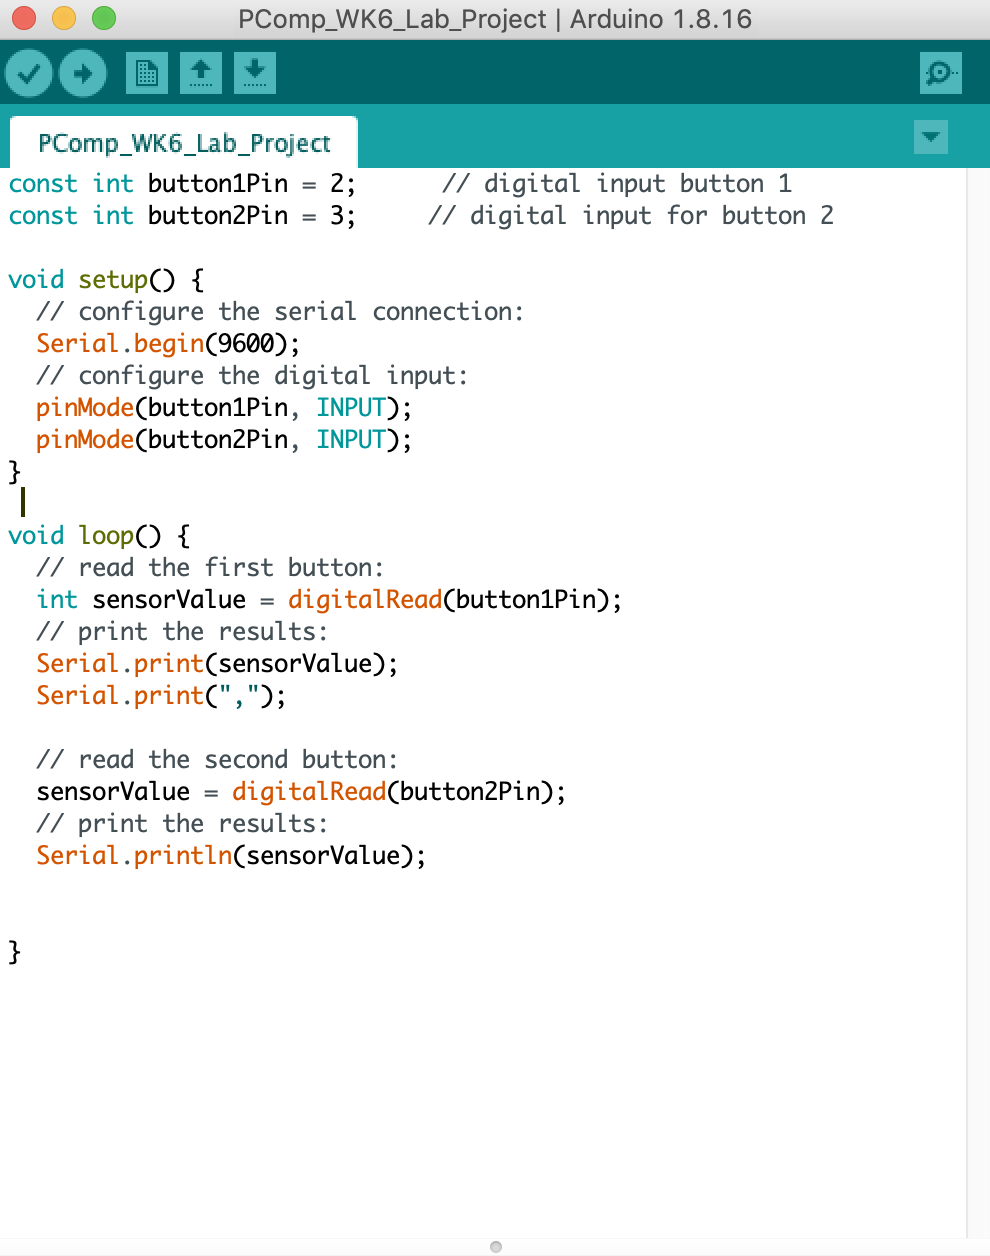Place cursor on Serial.println(sensorValue) line
This screenshot has height=1256, width=990.
coord(231,856)
